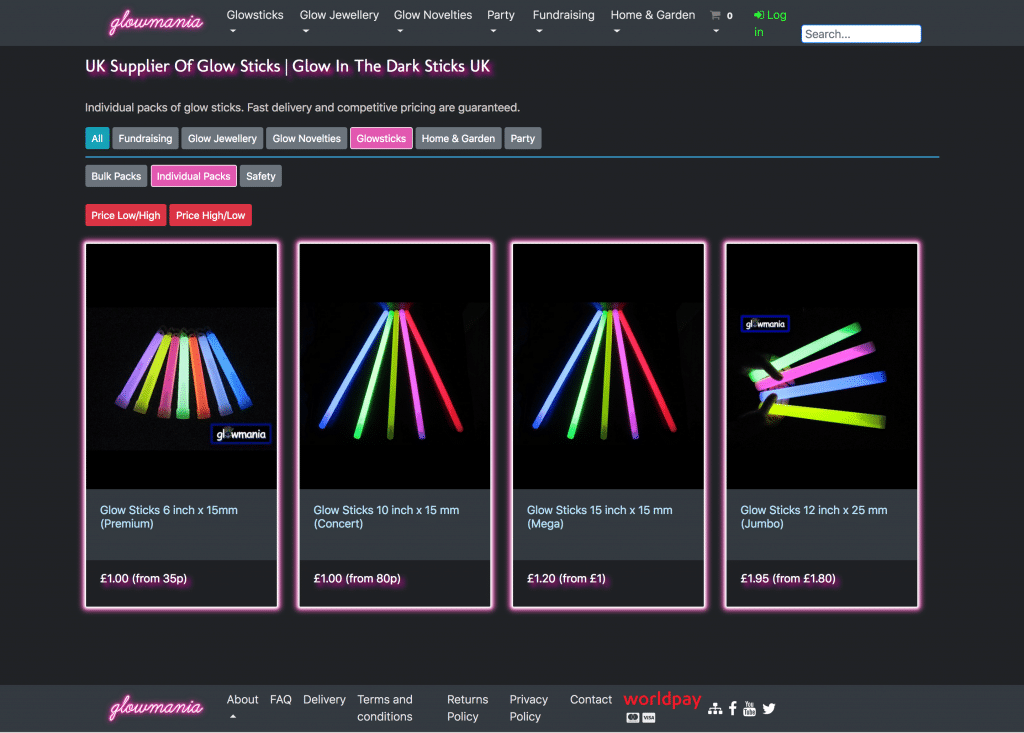Open Glow Sticks 10 inch x 15 mm (Concert) title
Image resolution: width=1024 pixels, height=733 pixels.
point(386,517)
